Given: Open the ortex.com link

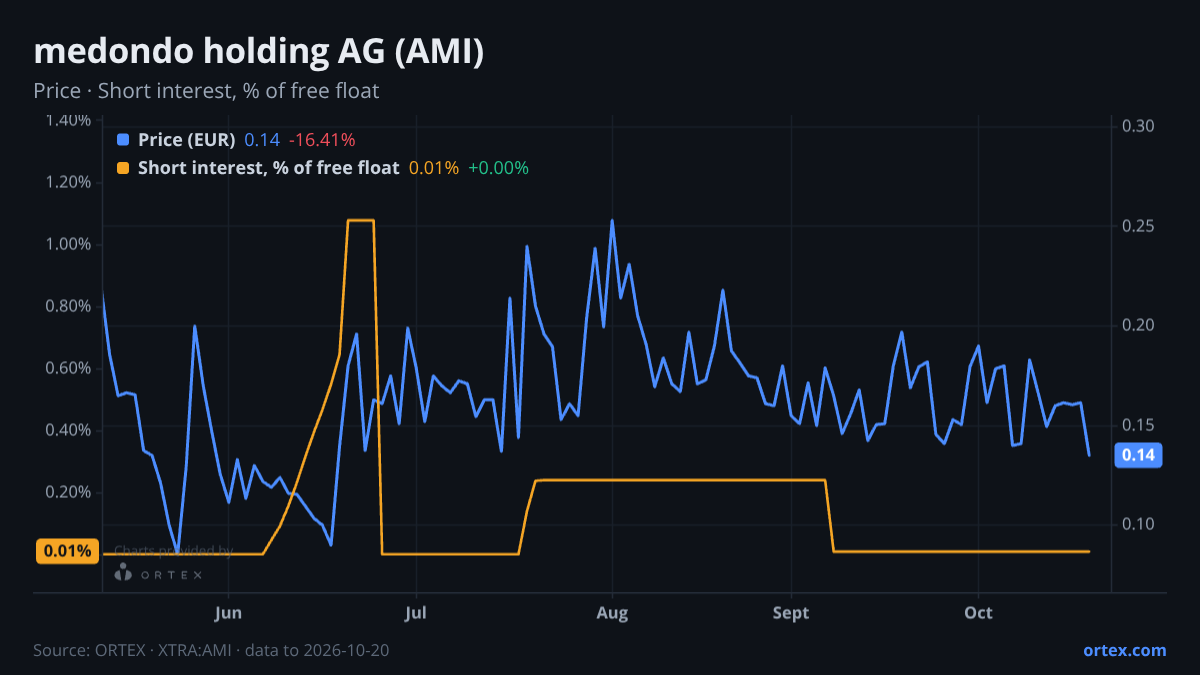Looking at the screenshot, I should (x=1125, y=650).
